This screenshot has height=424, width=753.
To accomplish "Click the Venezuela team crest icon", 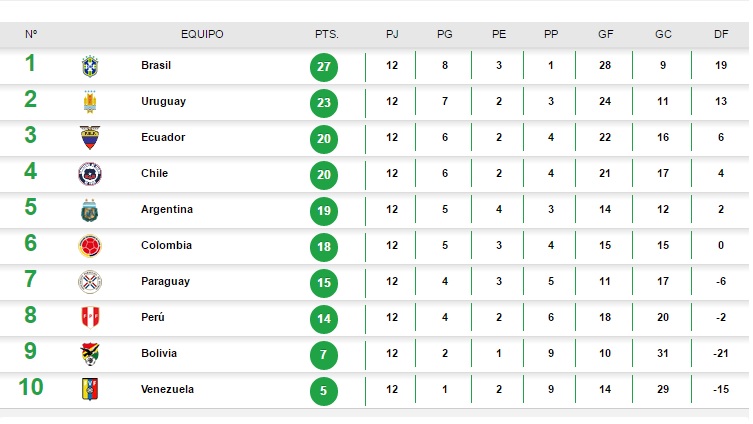I will 90,389.
